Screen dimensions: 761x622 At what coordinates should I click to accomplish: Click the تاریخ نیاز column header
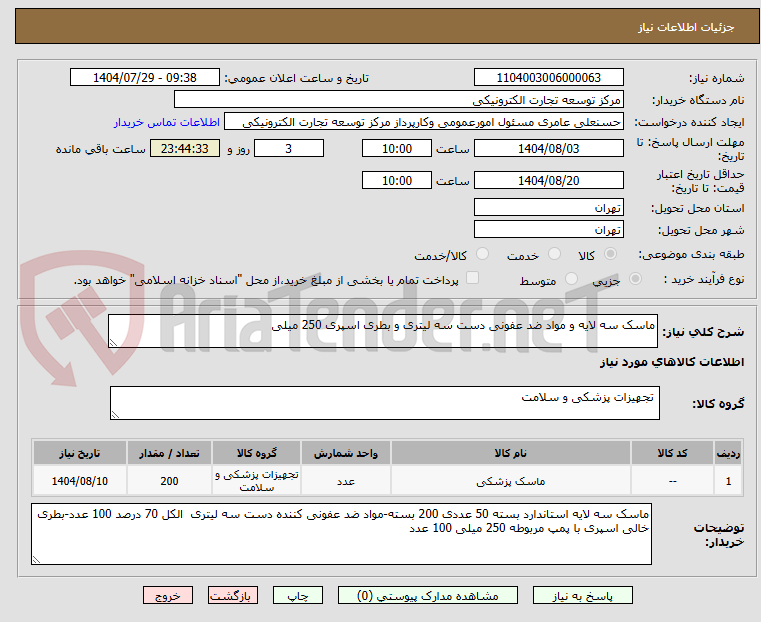80,453
